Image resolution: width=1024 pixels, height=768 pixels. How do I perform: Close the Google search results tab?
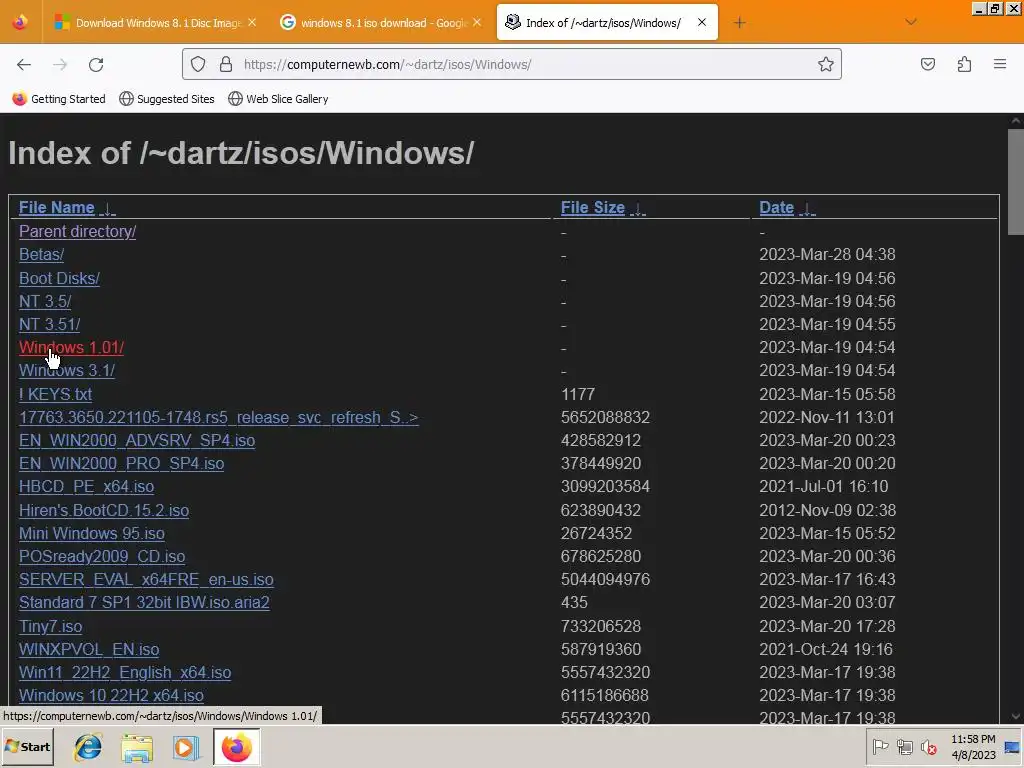pyautogui.click(x=477, y=22)
